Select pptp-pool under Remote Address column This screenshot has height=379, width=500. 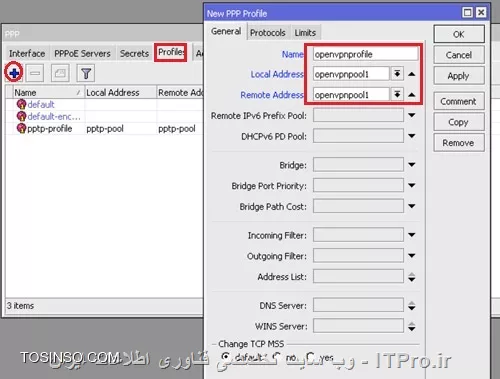(177, 129)
